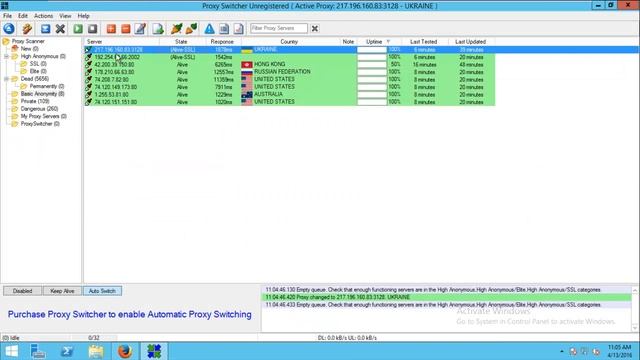Open PowerShell from the taskbar

click(x=67, y=351)
